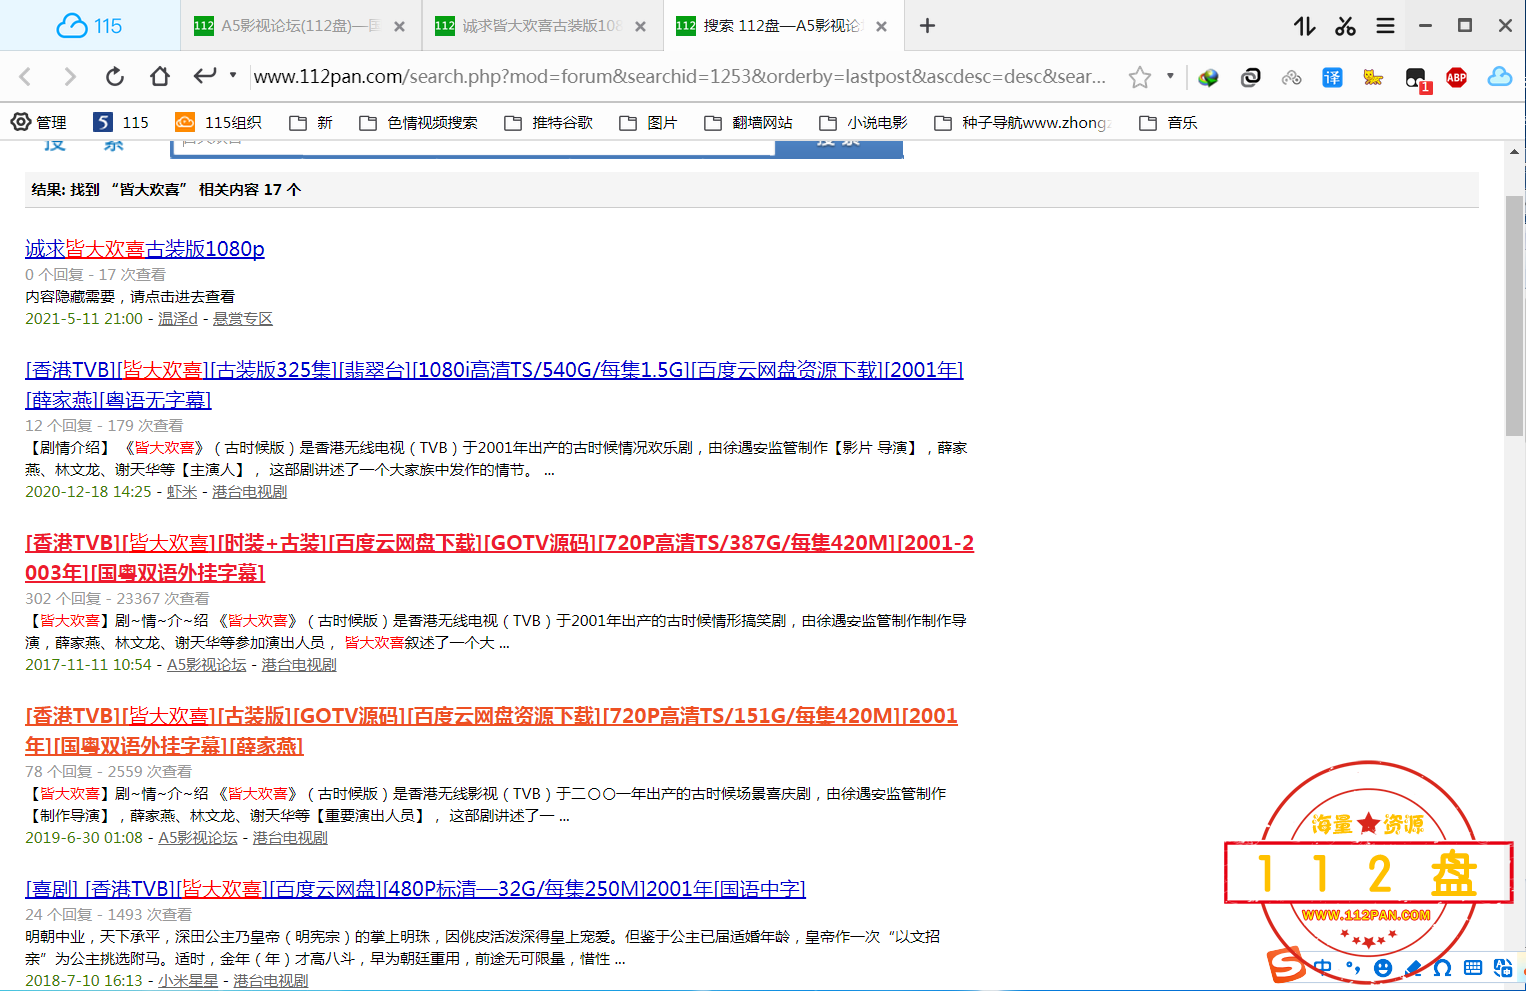
Task: Open the 时装+古装 720P 387G result
Action: pos(499,557)
